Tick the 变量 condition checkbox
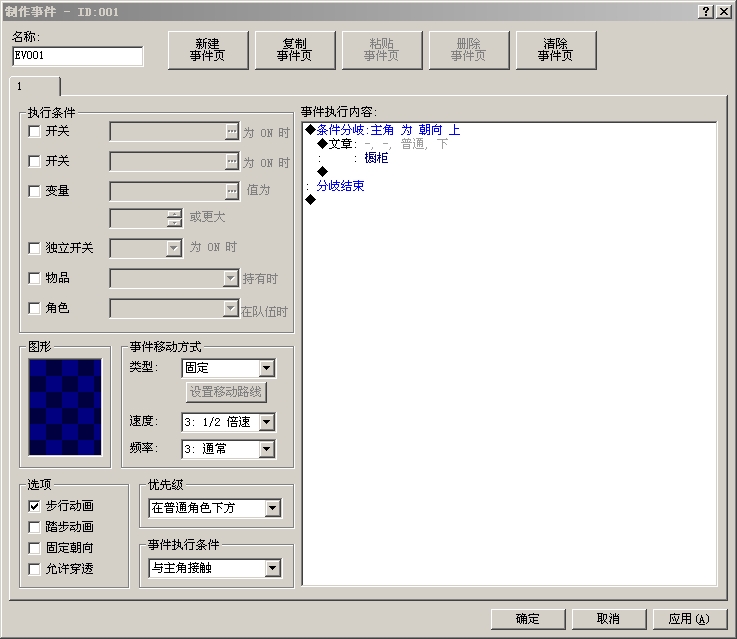The image size is (737, 639). tap(34, 191)
